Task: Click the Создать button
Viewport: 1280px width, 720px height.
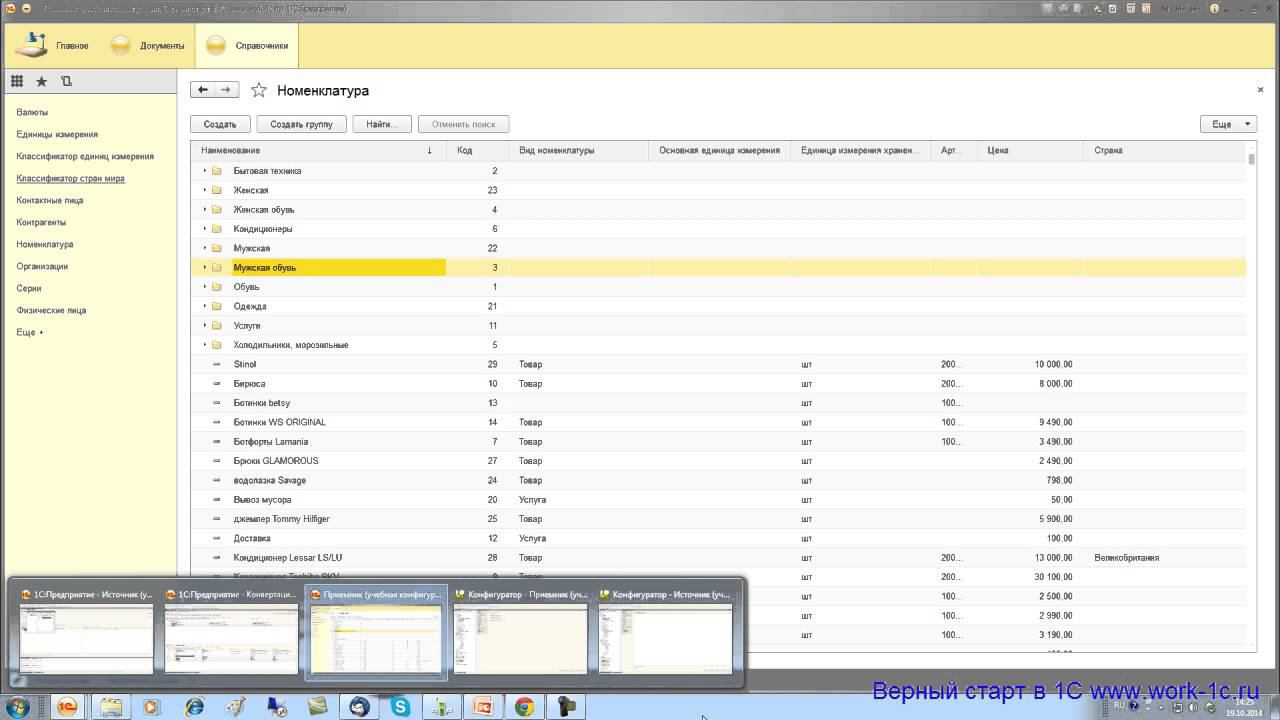Action: (220, 124)
